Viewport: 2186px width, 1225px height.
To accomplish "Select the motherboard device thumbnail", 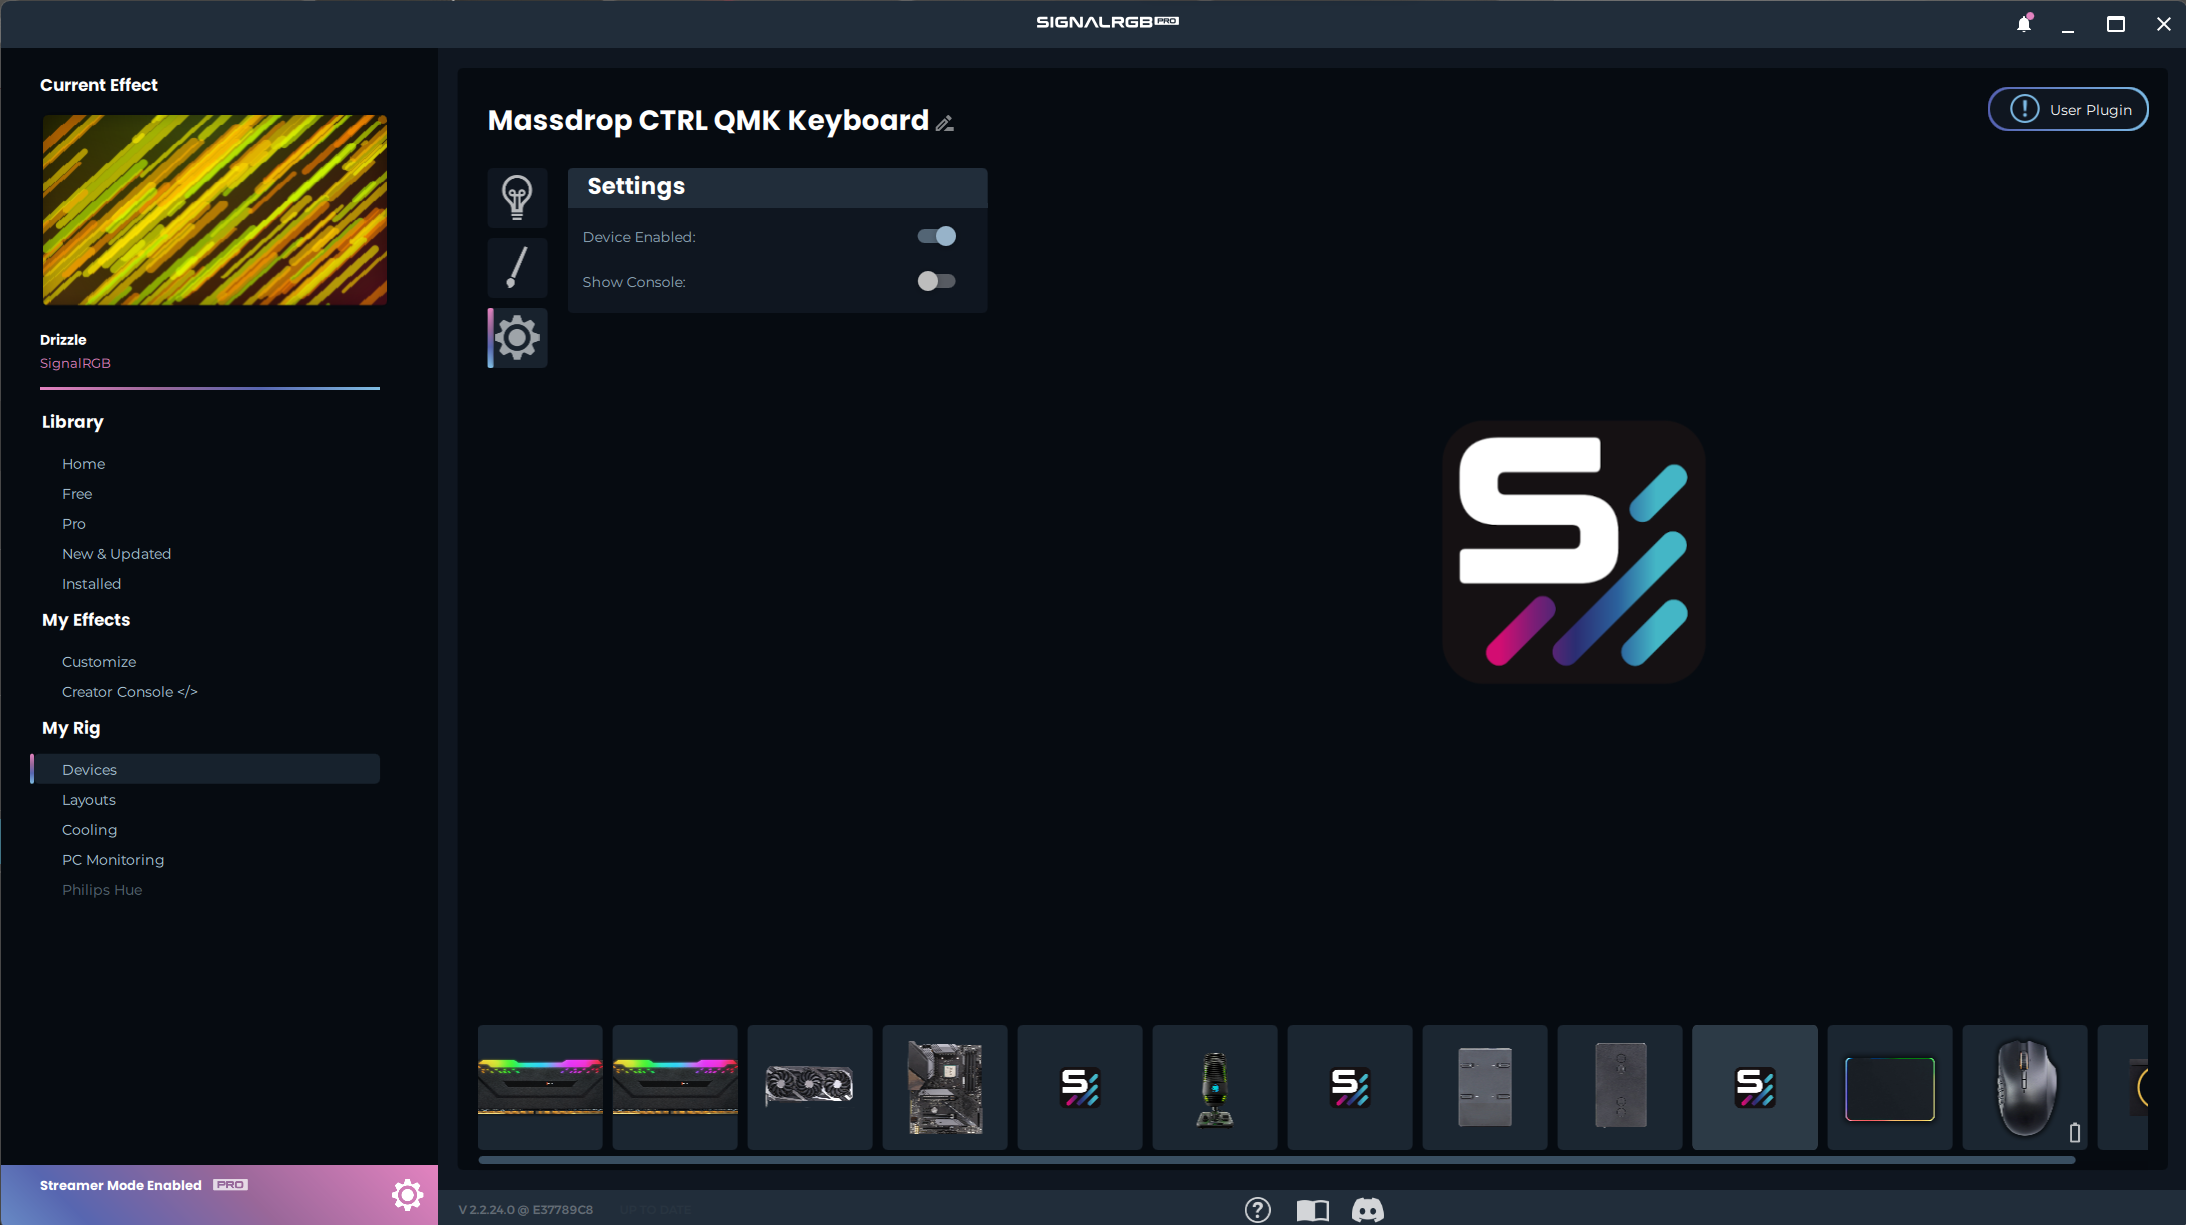I will click(944, 1087).
